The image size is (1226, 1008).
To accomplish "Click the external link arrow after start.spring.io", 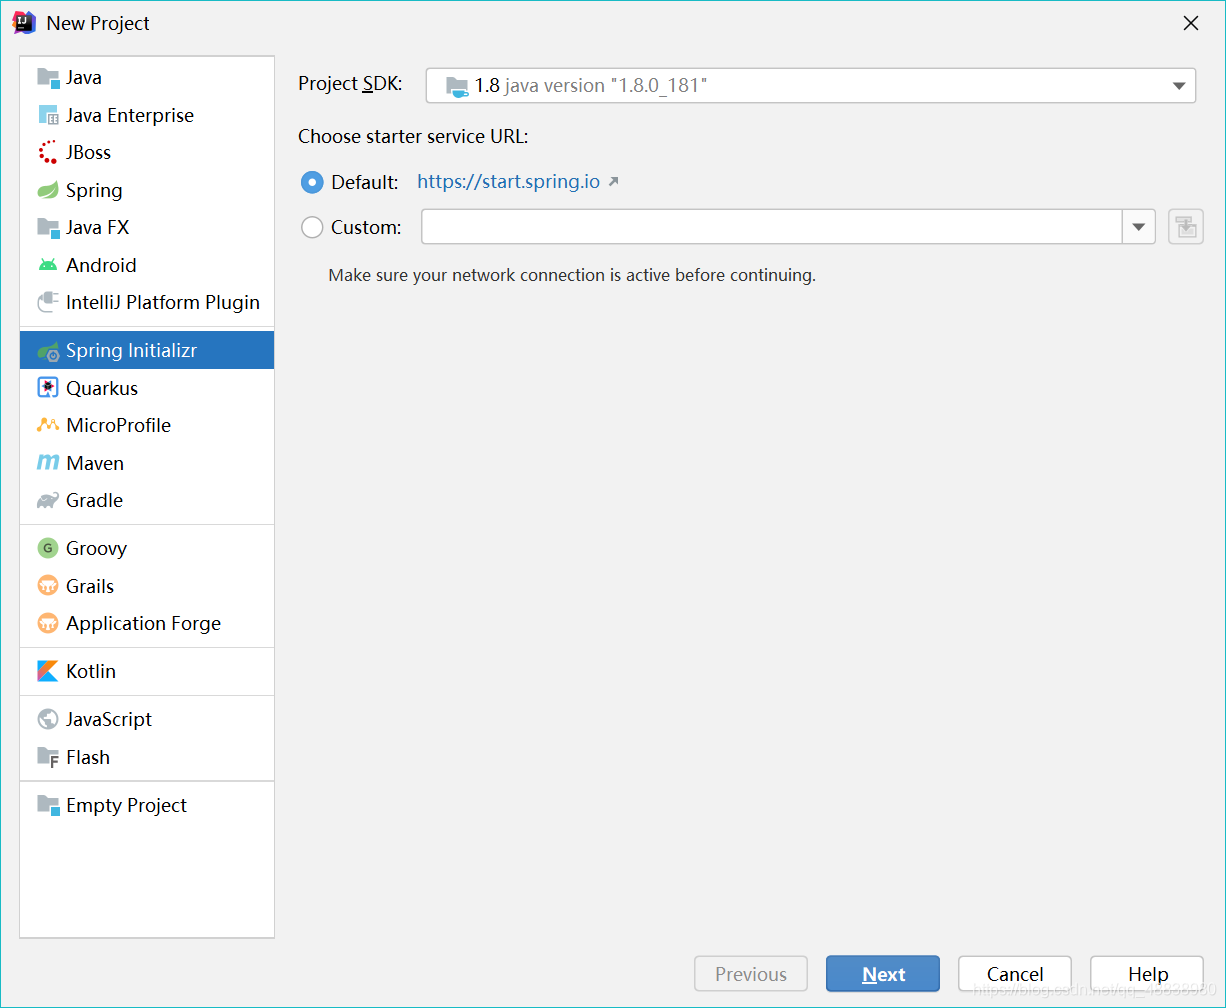I will click(x=614, y=182).
